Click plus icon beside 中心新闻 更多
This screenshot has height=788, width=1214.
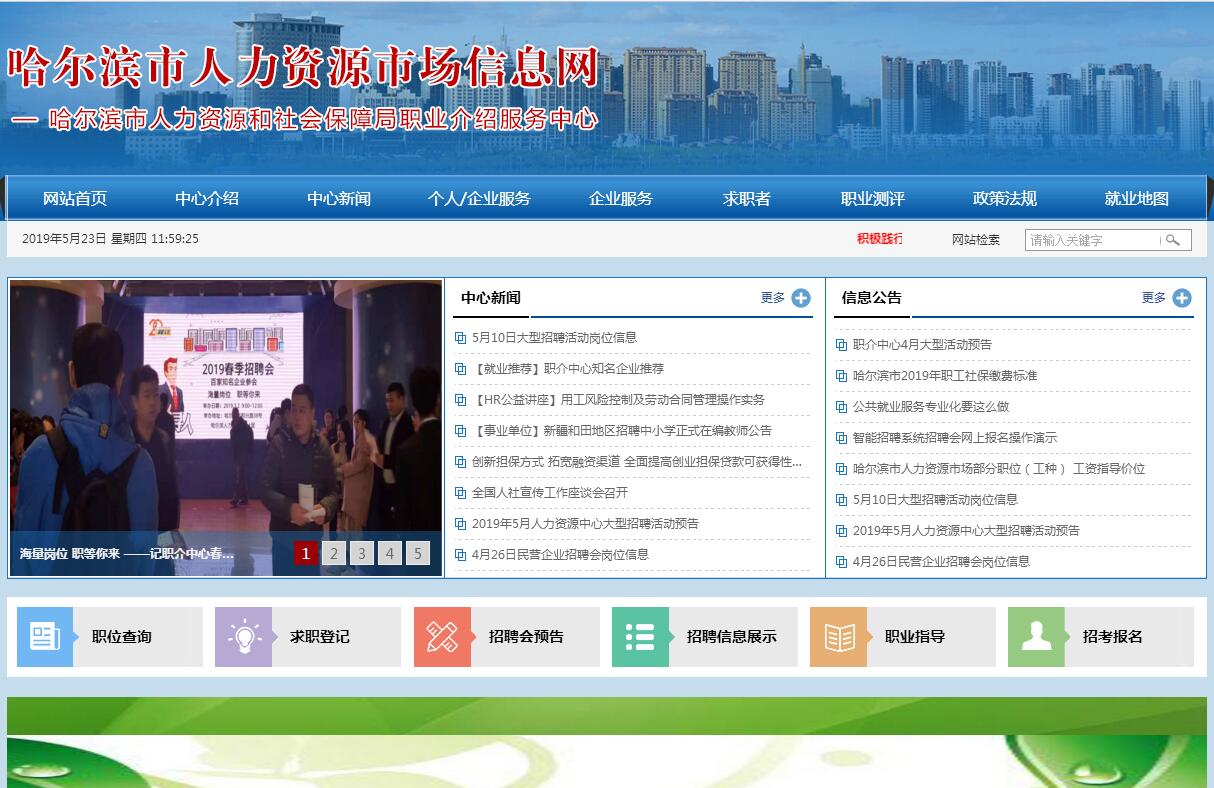pyautogui.click(x=801, y=298)
